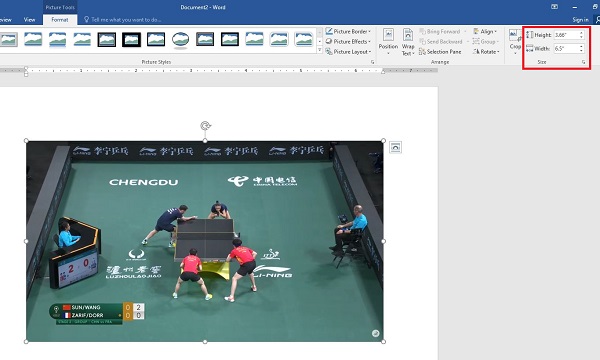Open the Position layout menu
This screenshot has height=360, width=600.
click(x=388, y=41)
